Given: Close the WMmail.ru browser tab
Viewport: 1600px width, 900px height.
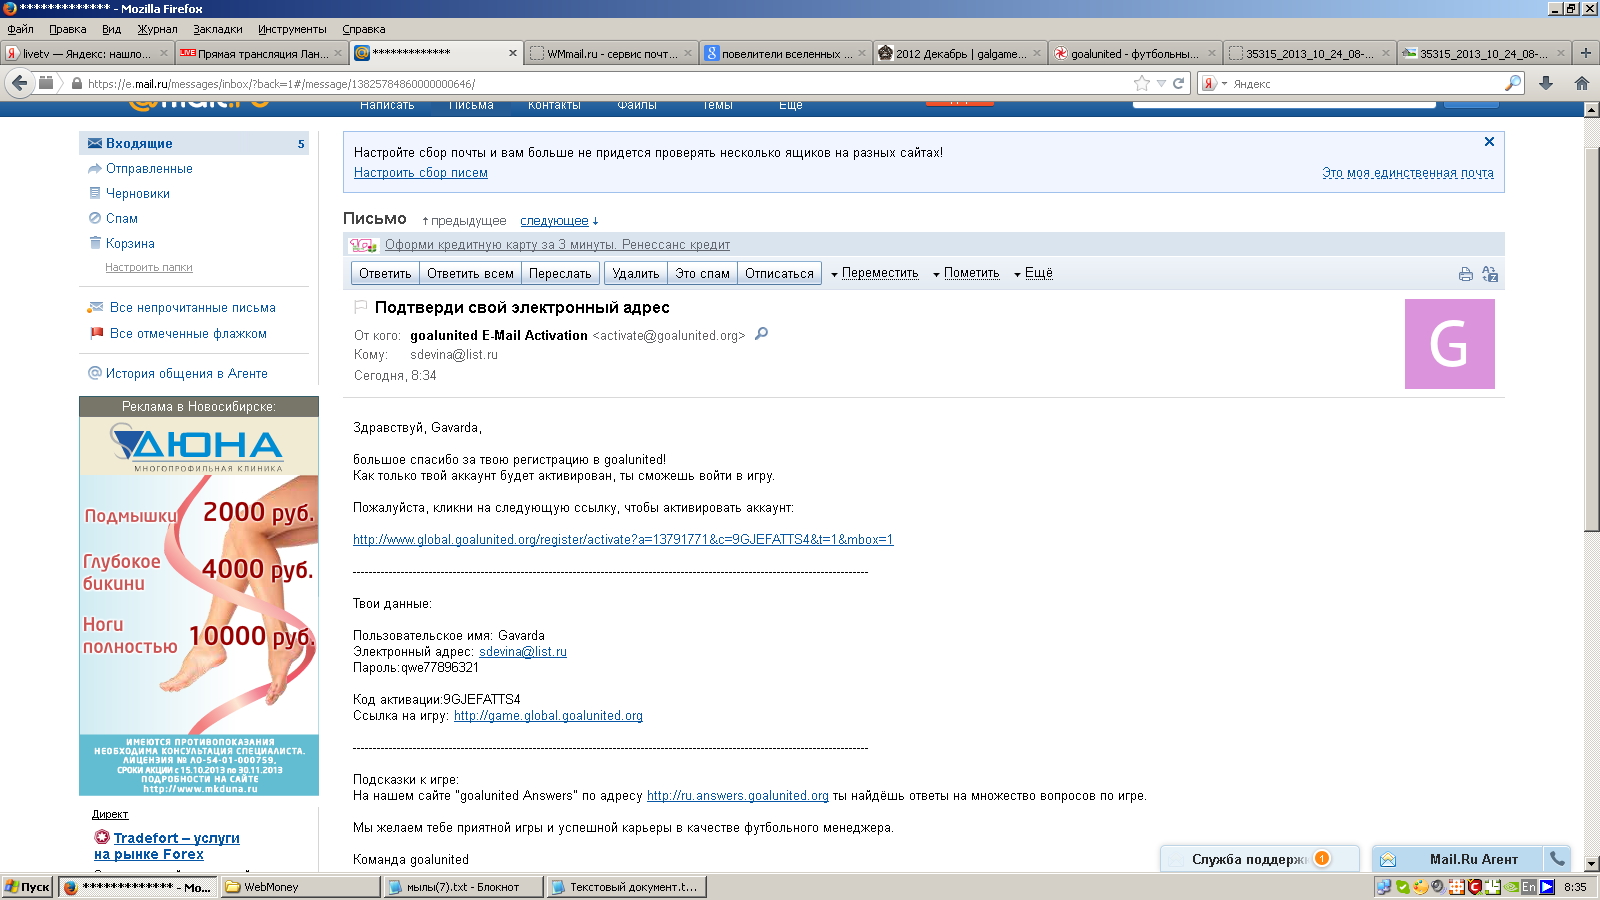Looking at the screenshot, I should 688,53.
